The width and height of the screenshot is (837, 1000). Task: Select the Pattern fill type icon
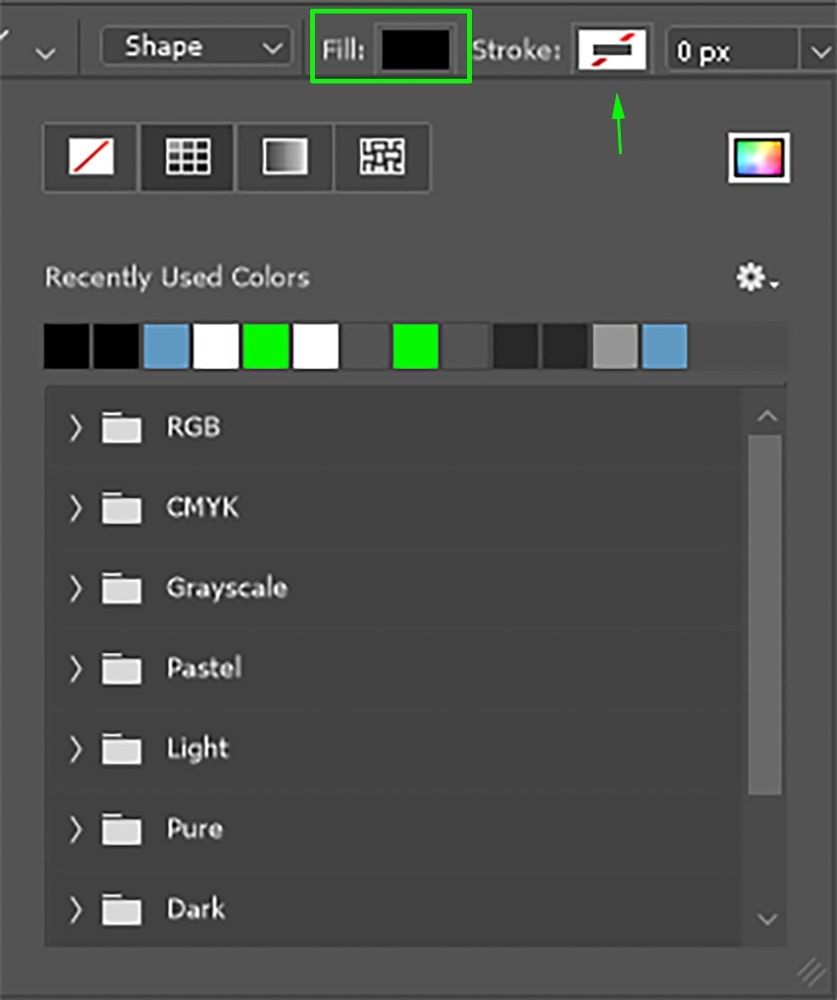tap(382, 157)
